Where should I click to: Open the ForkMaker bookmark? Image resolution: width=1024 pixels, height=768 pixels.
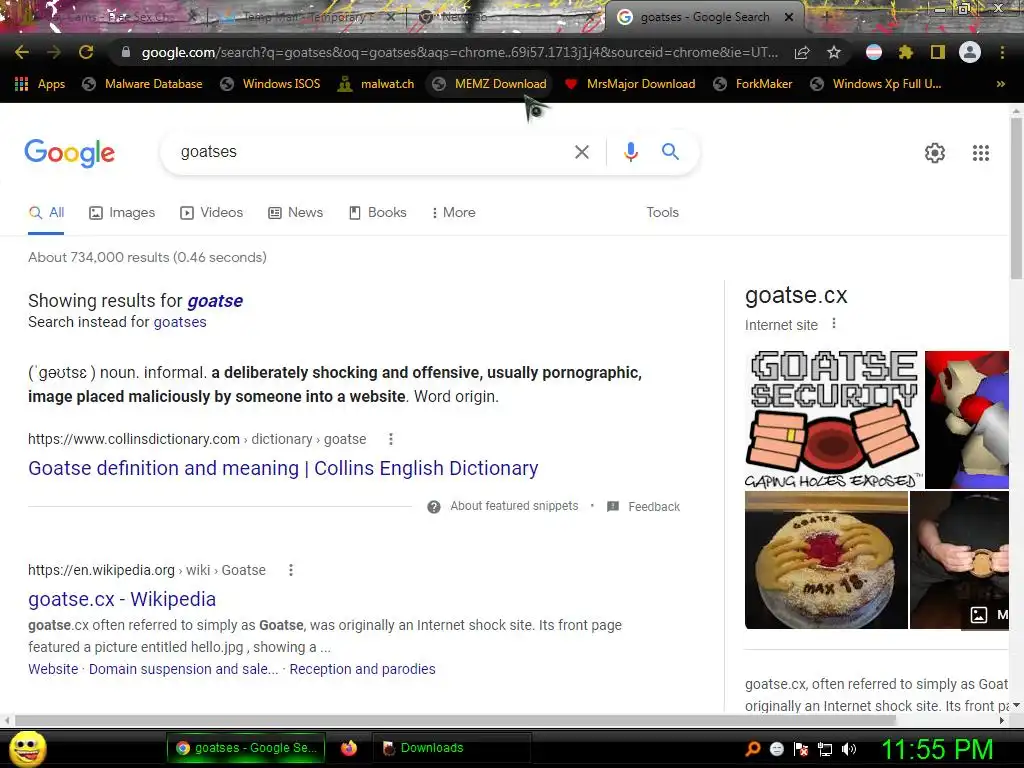point(752,84)
